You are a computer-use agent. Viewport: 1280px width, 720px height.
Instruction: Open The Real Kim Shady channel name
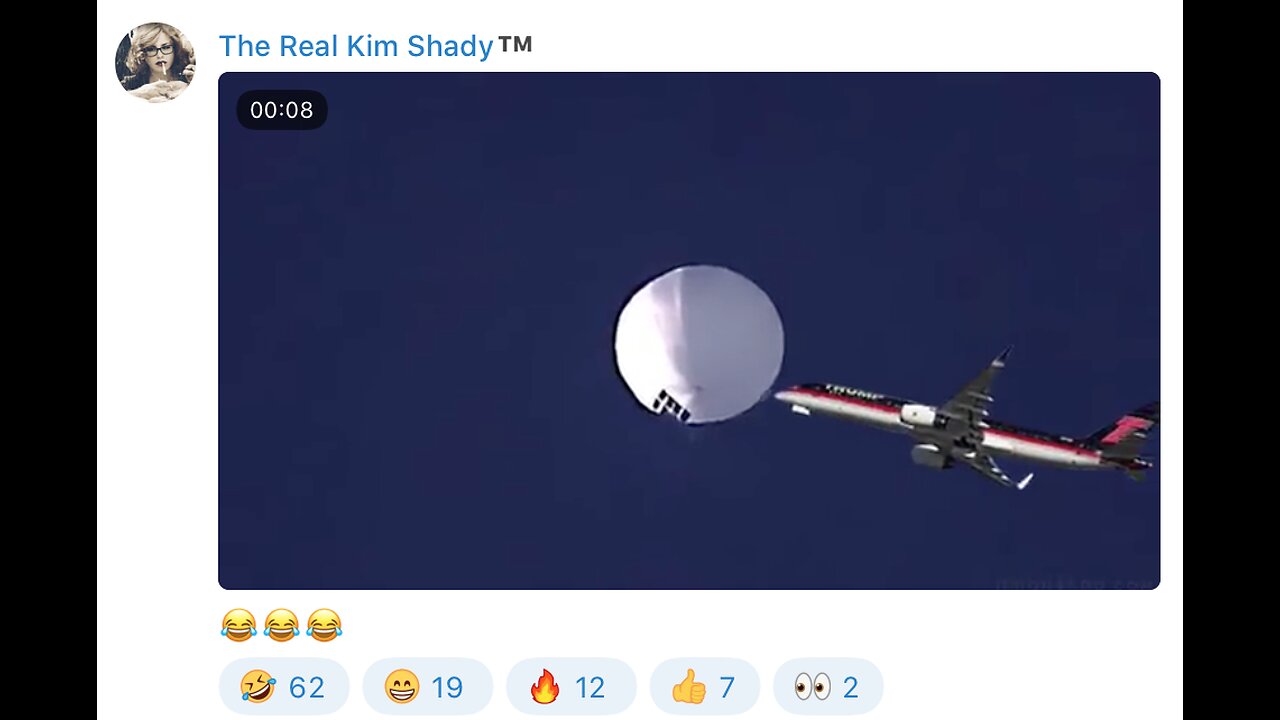[x=356, y=46]
